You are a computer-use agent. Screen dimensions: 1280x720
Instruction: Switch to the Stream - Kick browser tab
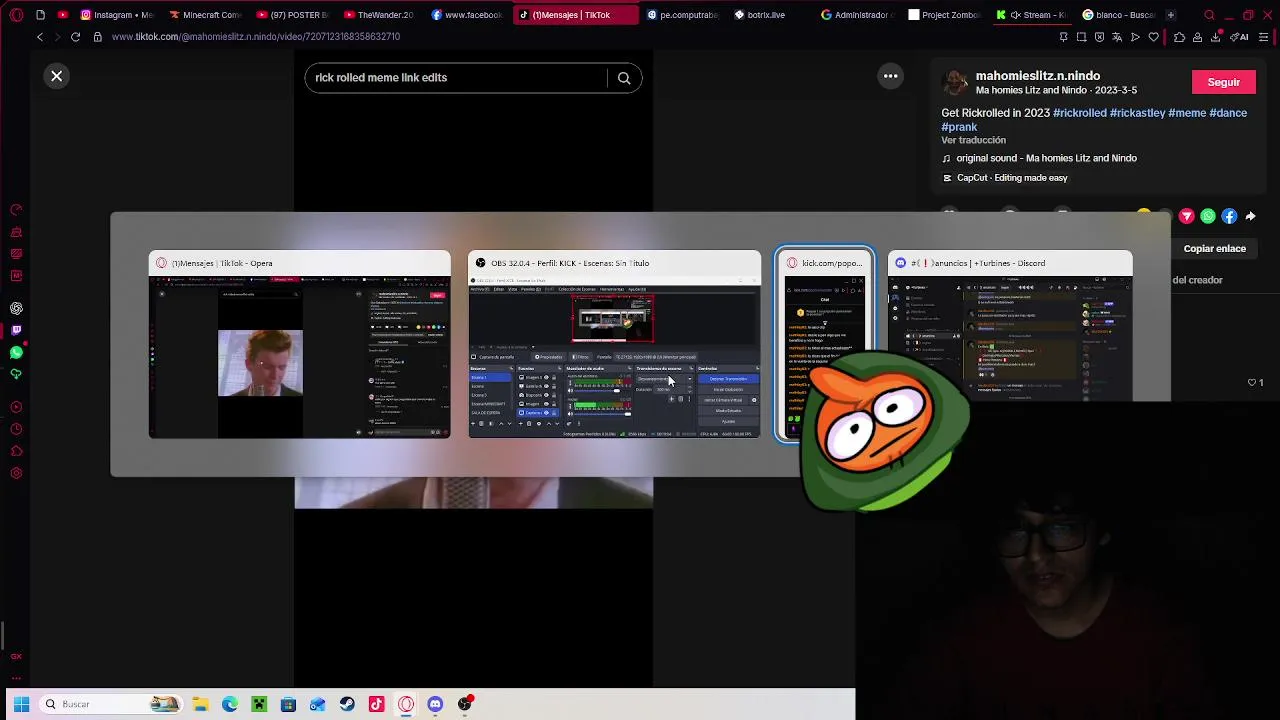click(x=1030, y=15)
